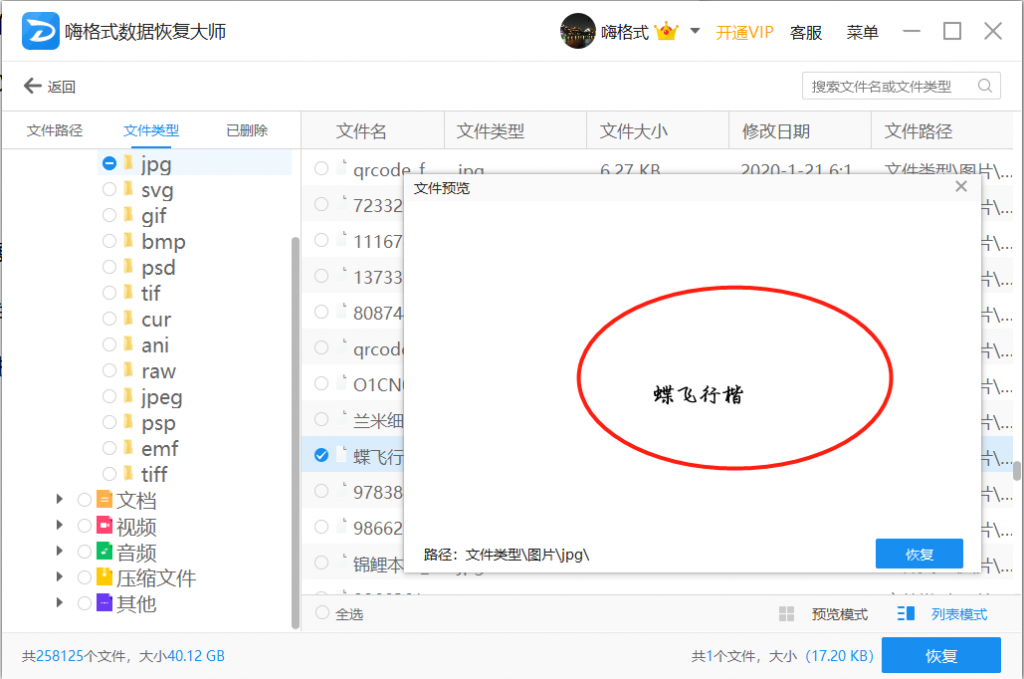The image size is (1024, 679).
Task: Expand the 压缩文件 tree node
Action: pyautogui.click(x=59, y=576)
